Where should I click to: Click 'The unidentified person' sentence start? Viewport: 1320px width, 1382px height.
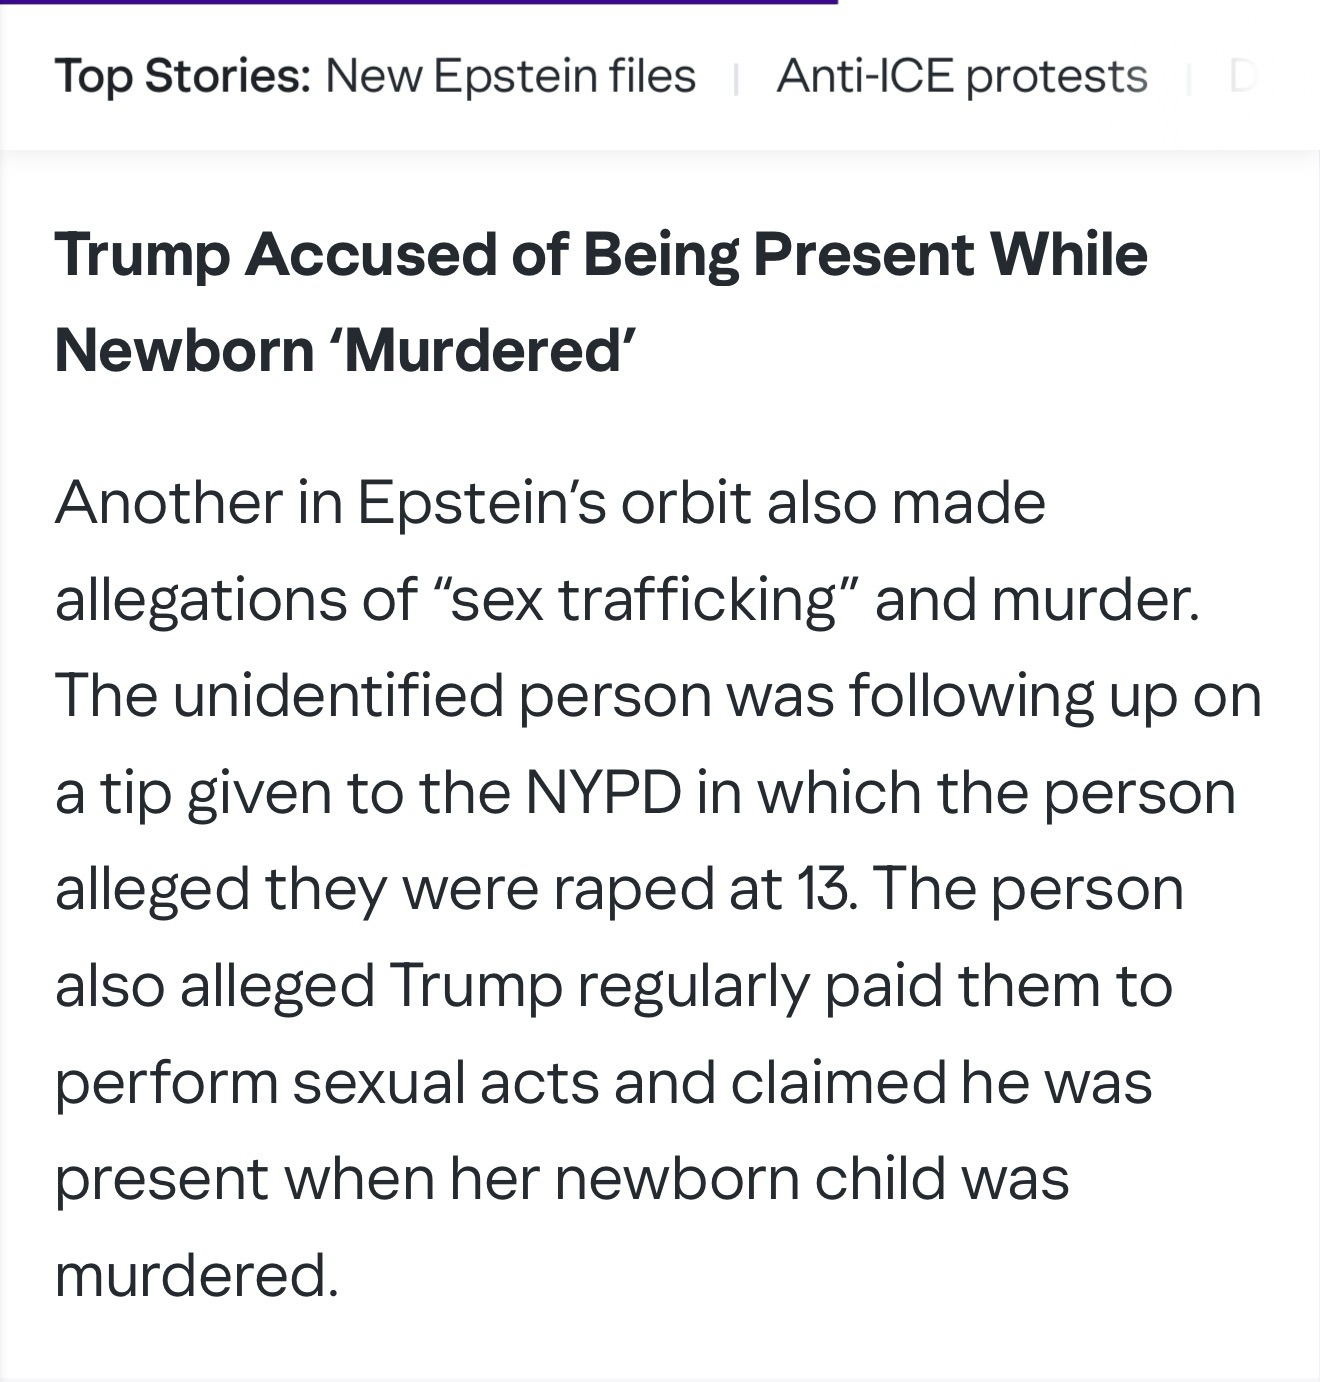click(x=278, y=696)
